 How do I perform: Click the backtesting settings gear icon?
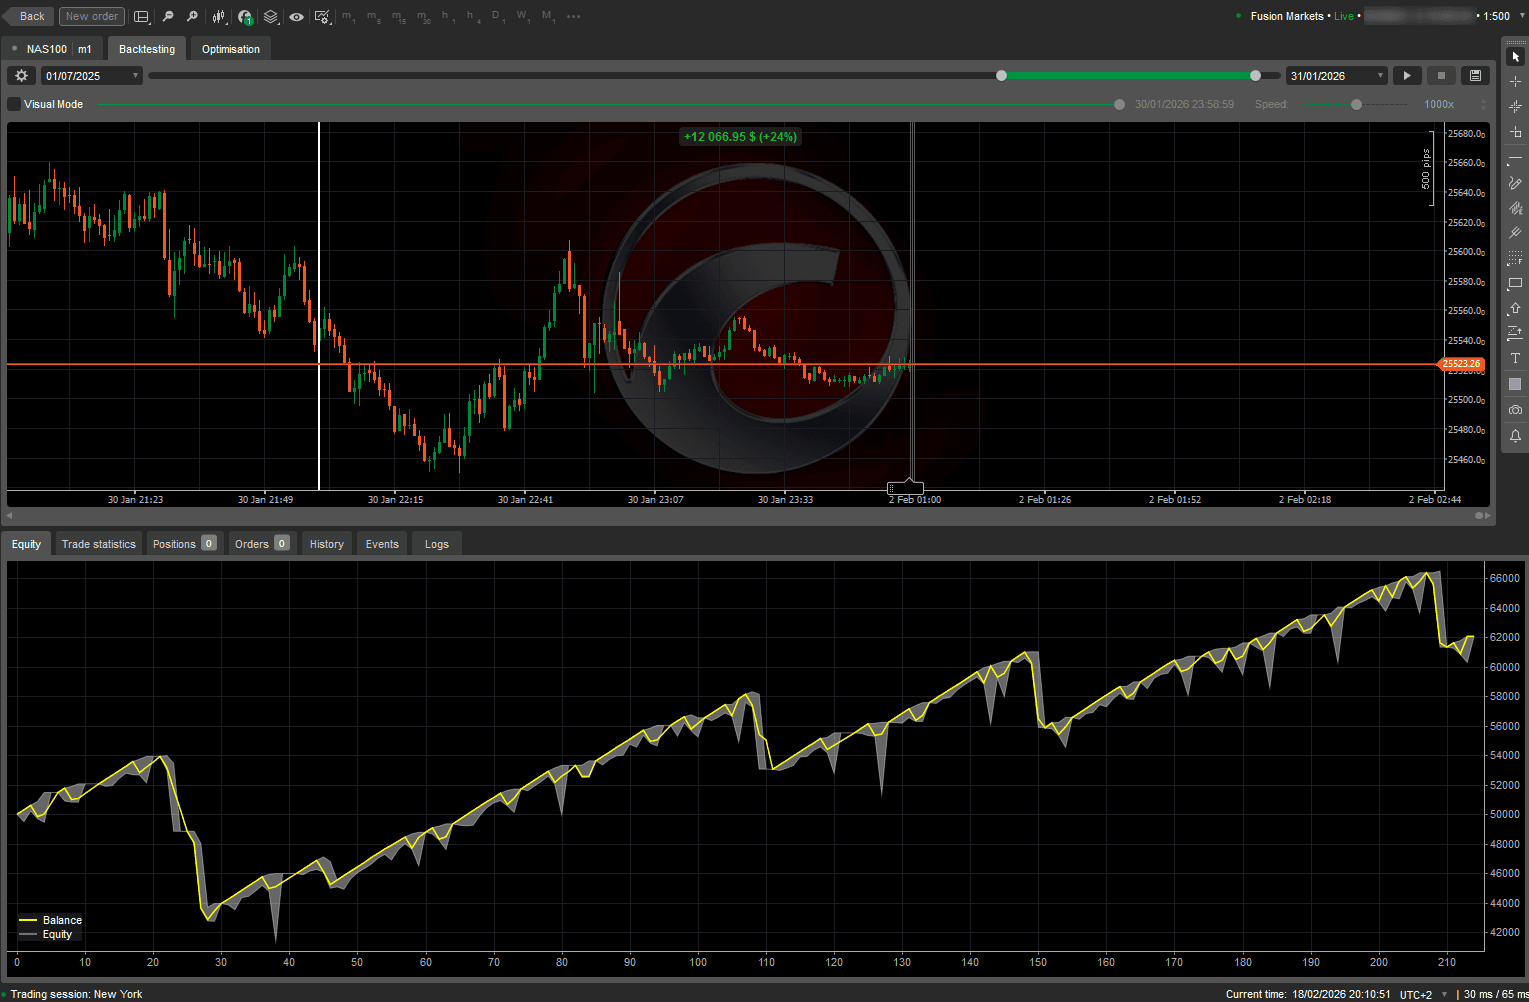click(x=20, y=75)
